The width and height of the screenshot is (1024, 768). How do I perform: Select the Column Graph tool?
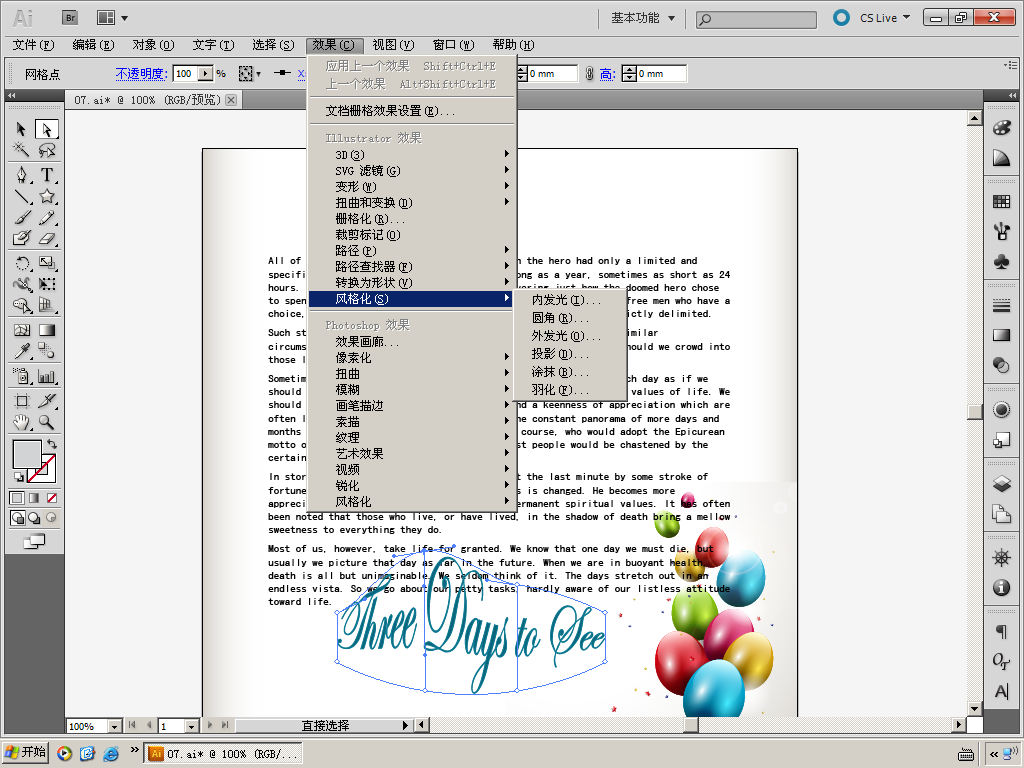click(x=46, y=376)
